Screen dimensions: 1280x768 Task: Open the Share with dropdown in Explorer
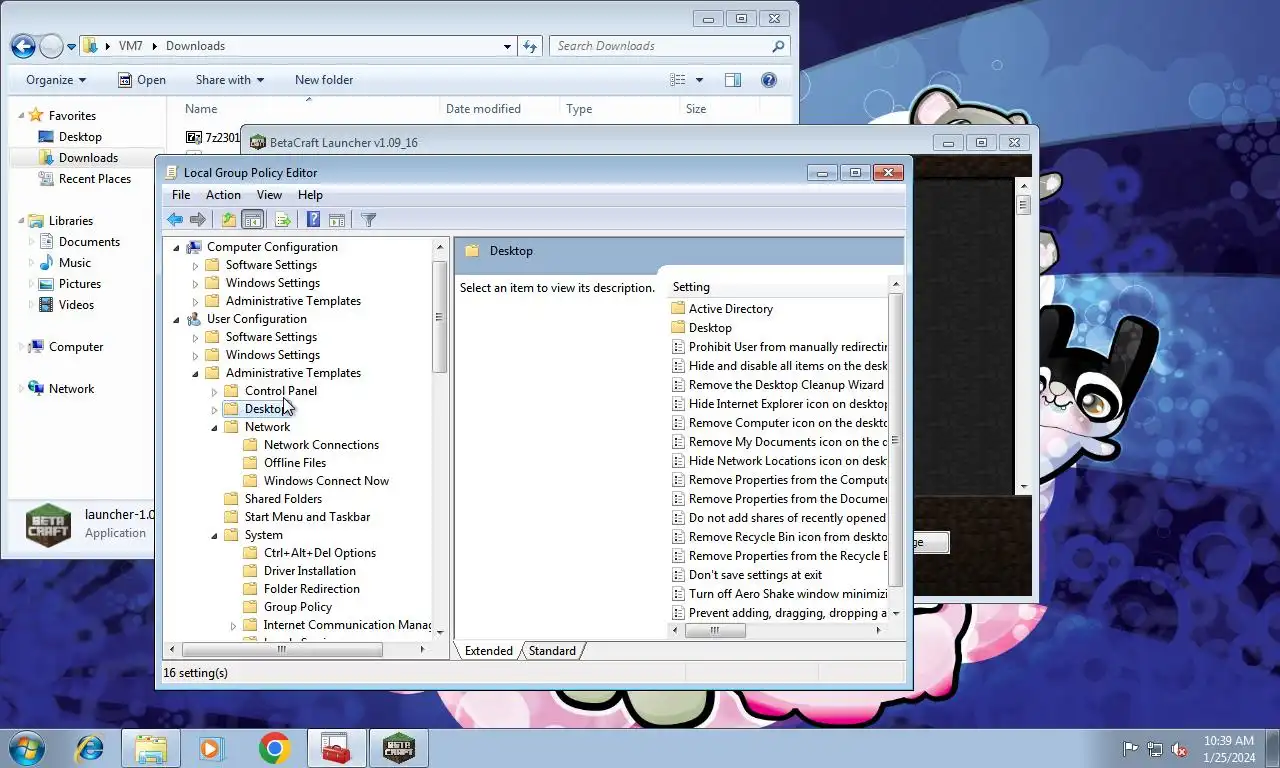(x=230, y=80)
